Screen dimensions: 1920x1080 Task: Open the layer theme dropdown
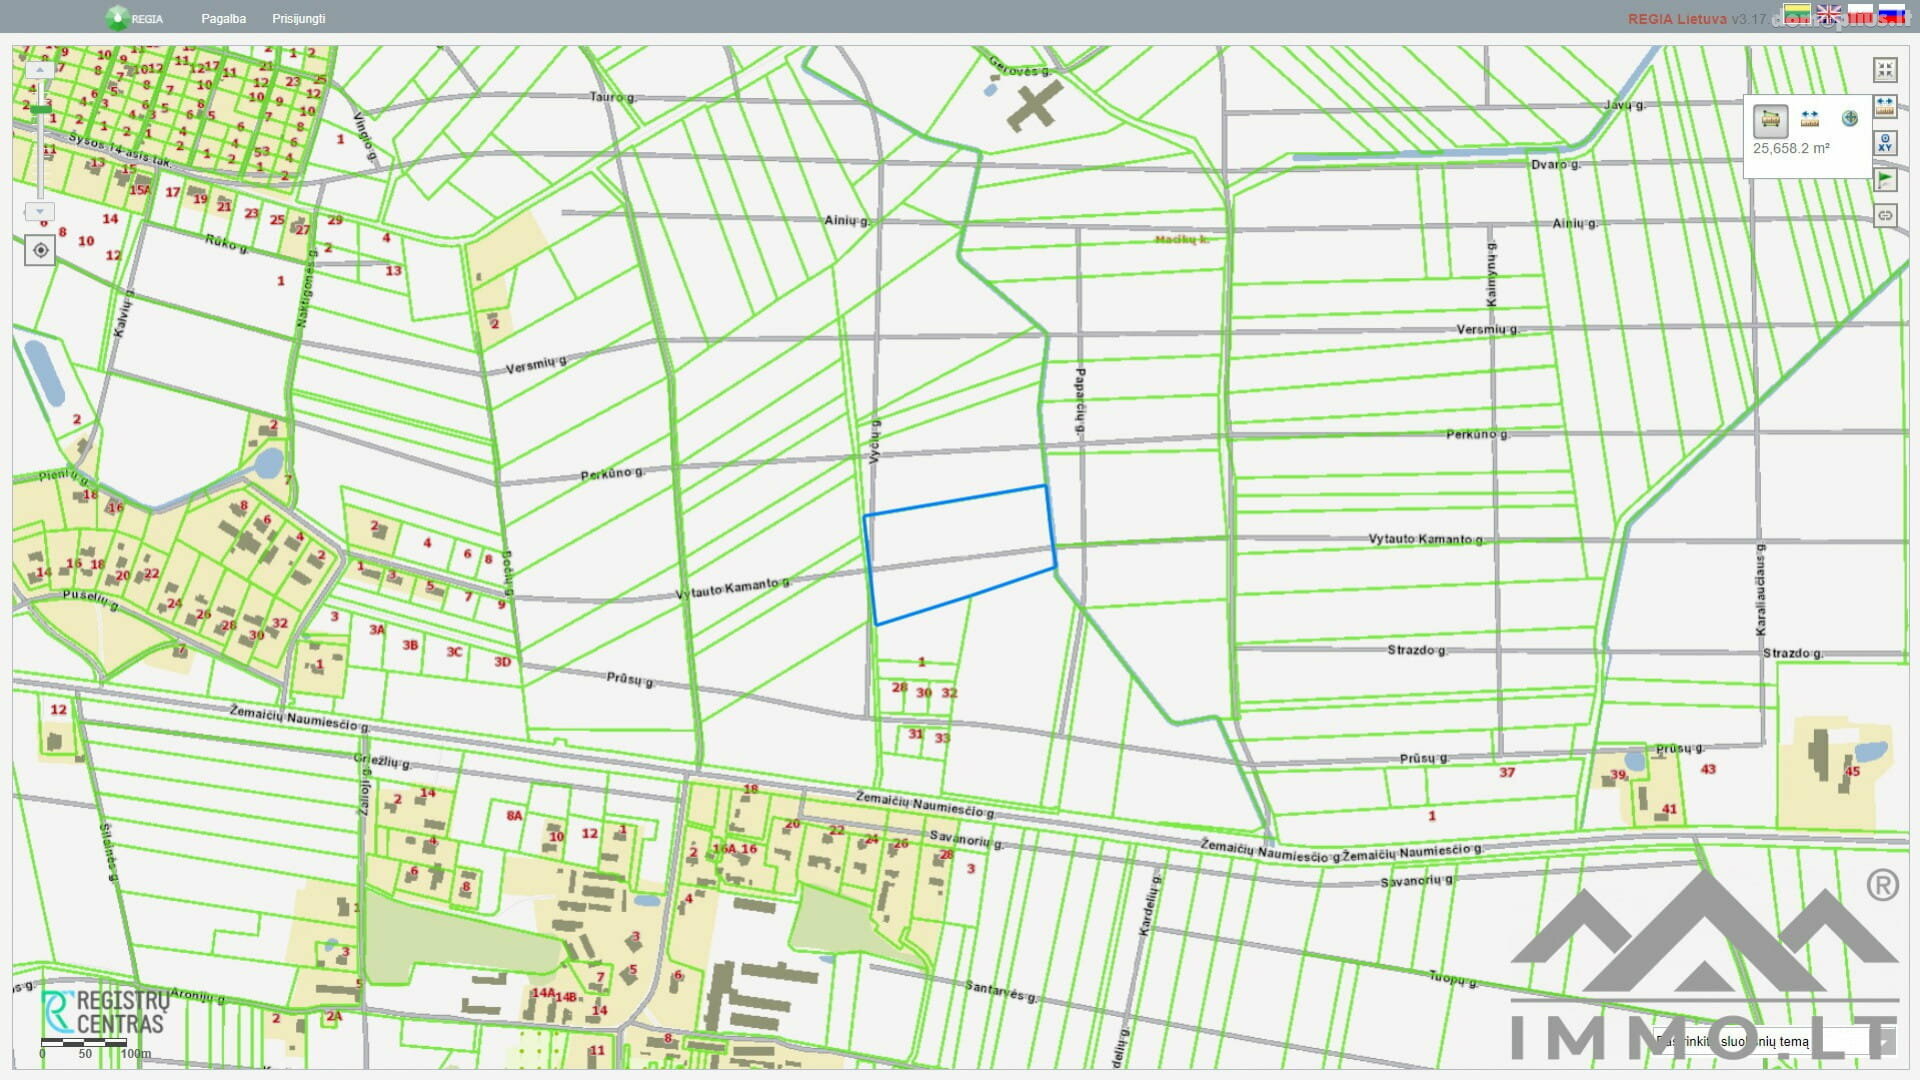click(1775, 1041)
